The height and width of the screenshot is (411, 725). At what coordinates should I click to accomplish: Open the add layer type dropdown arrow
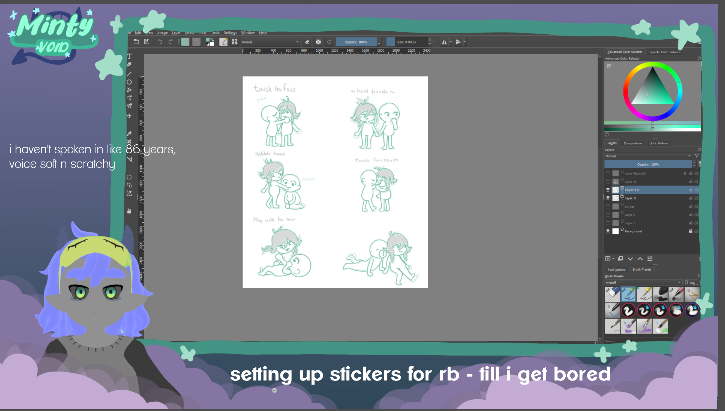coord(613,259)
